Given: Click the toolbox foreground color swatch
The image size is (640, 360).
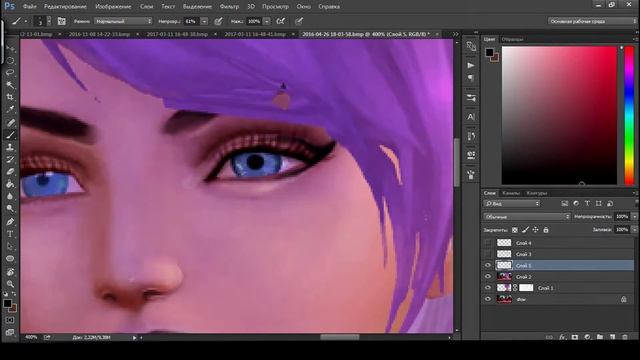Looking at the screenshot, I should point(7,304).
